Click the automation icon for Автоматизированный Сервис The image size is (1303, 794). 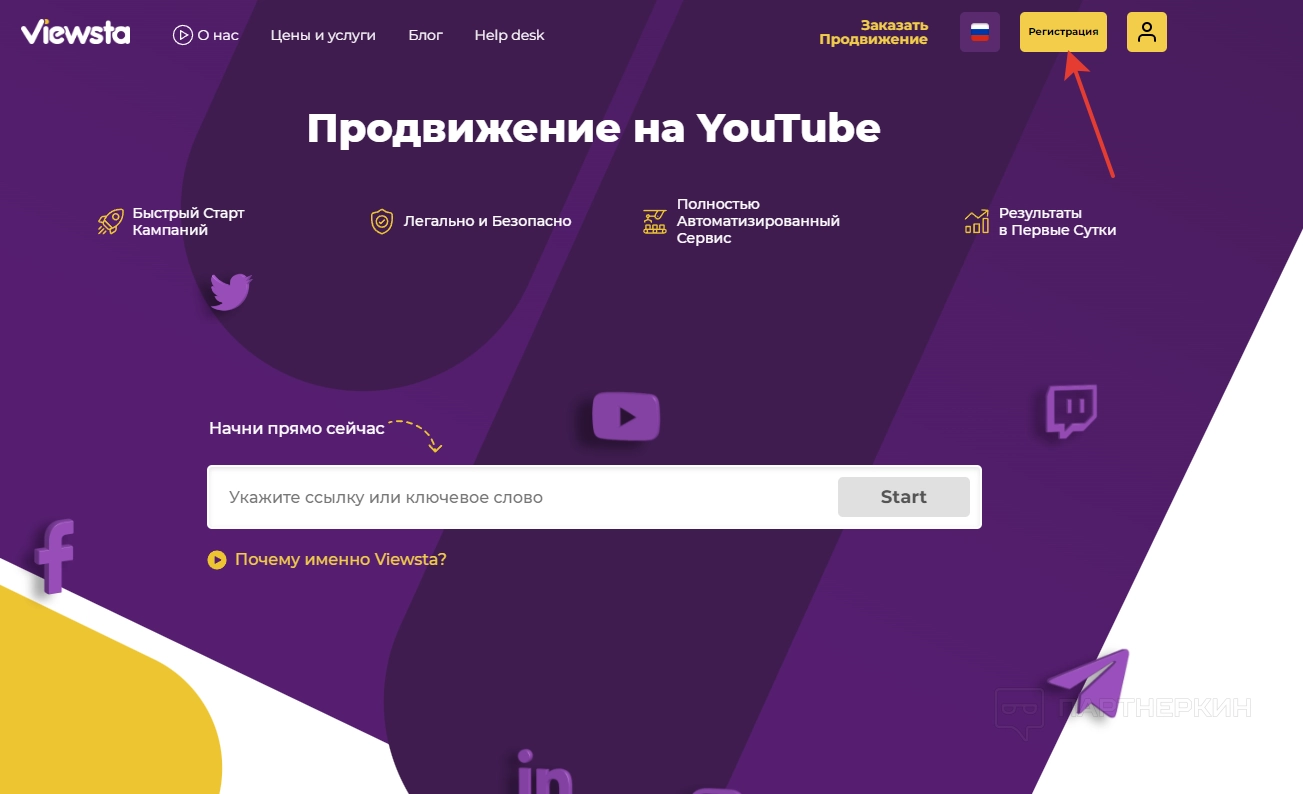pyautogui.click(x=655, y=221)
